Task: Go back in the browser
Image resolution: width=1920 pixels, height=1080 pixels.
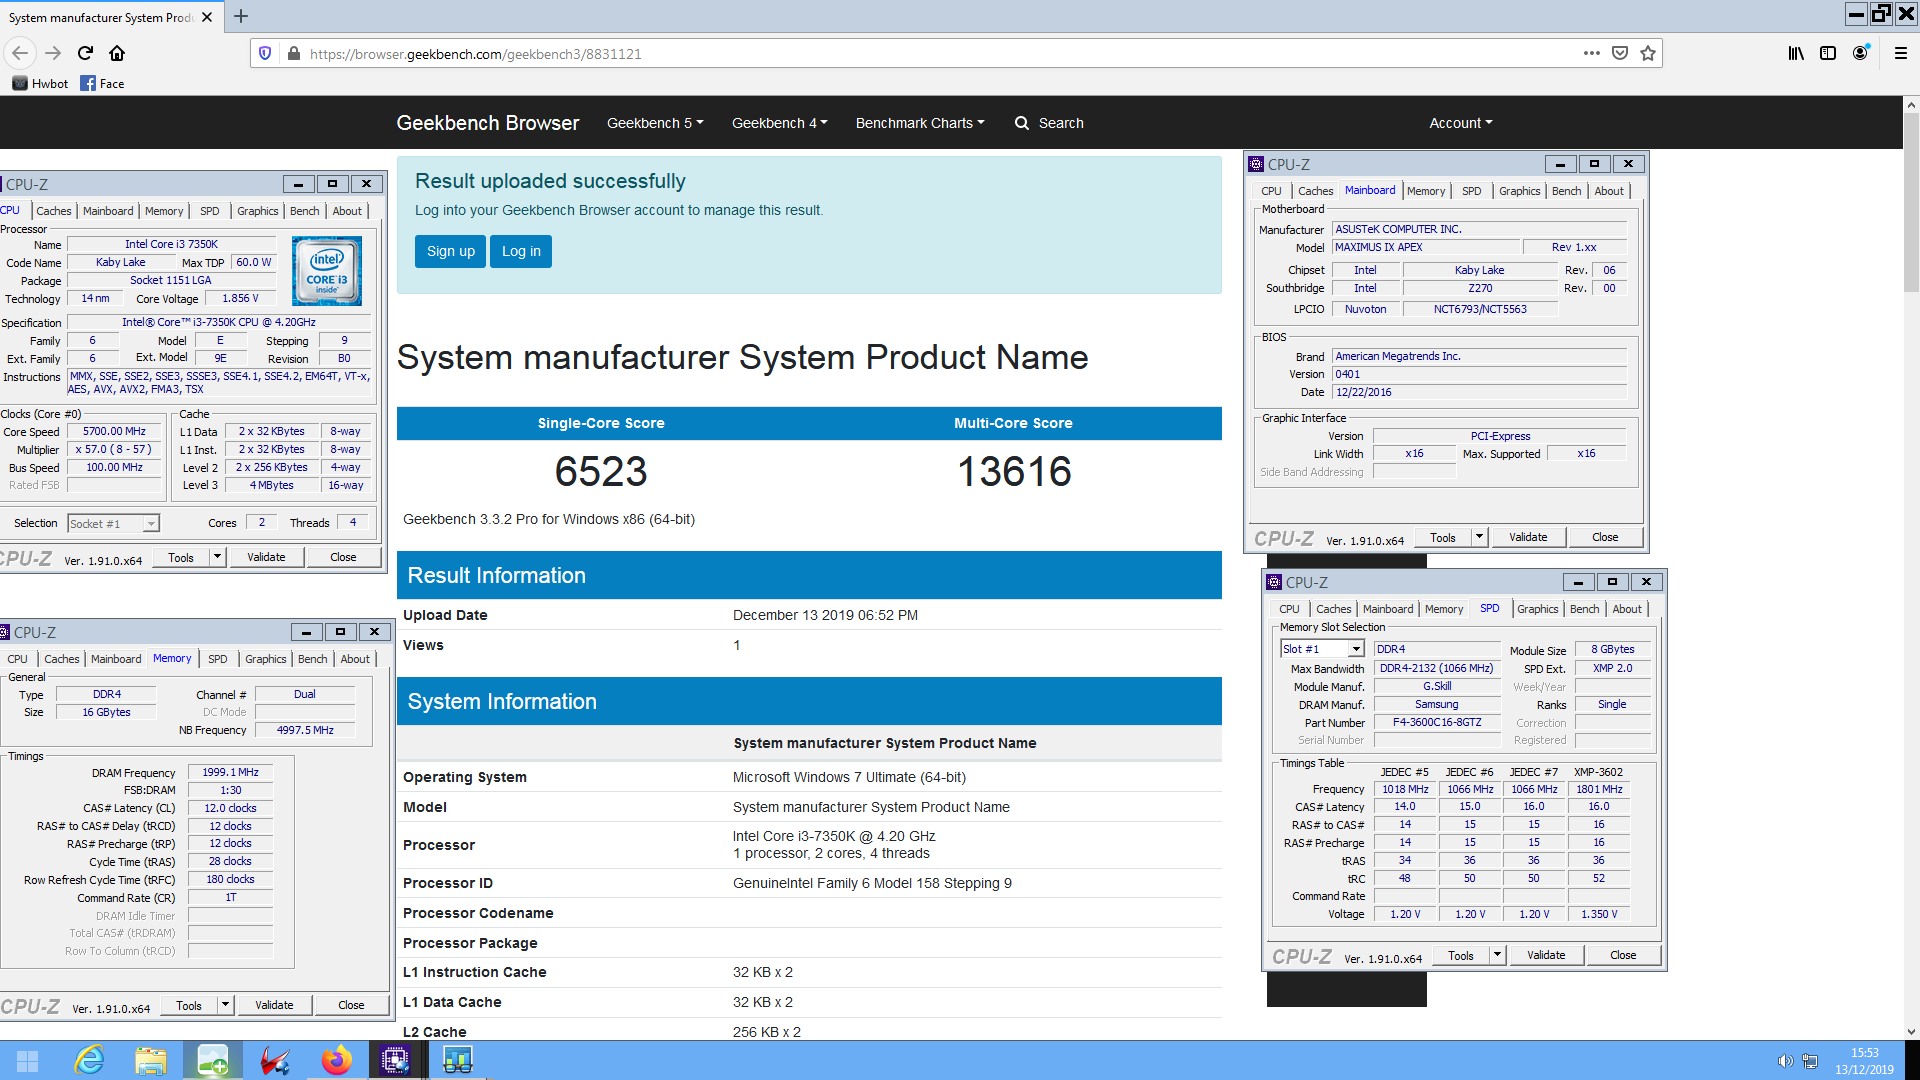Action: (x=20, y=53)
